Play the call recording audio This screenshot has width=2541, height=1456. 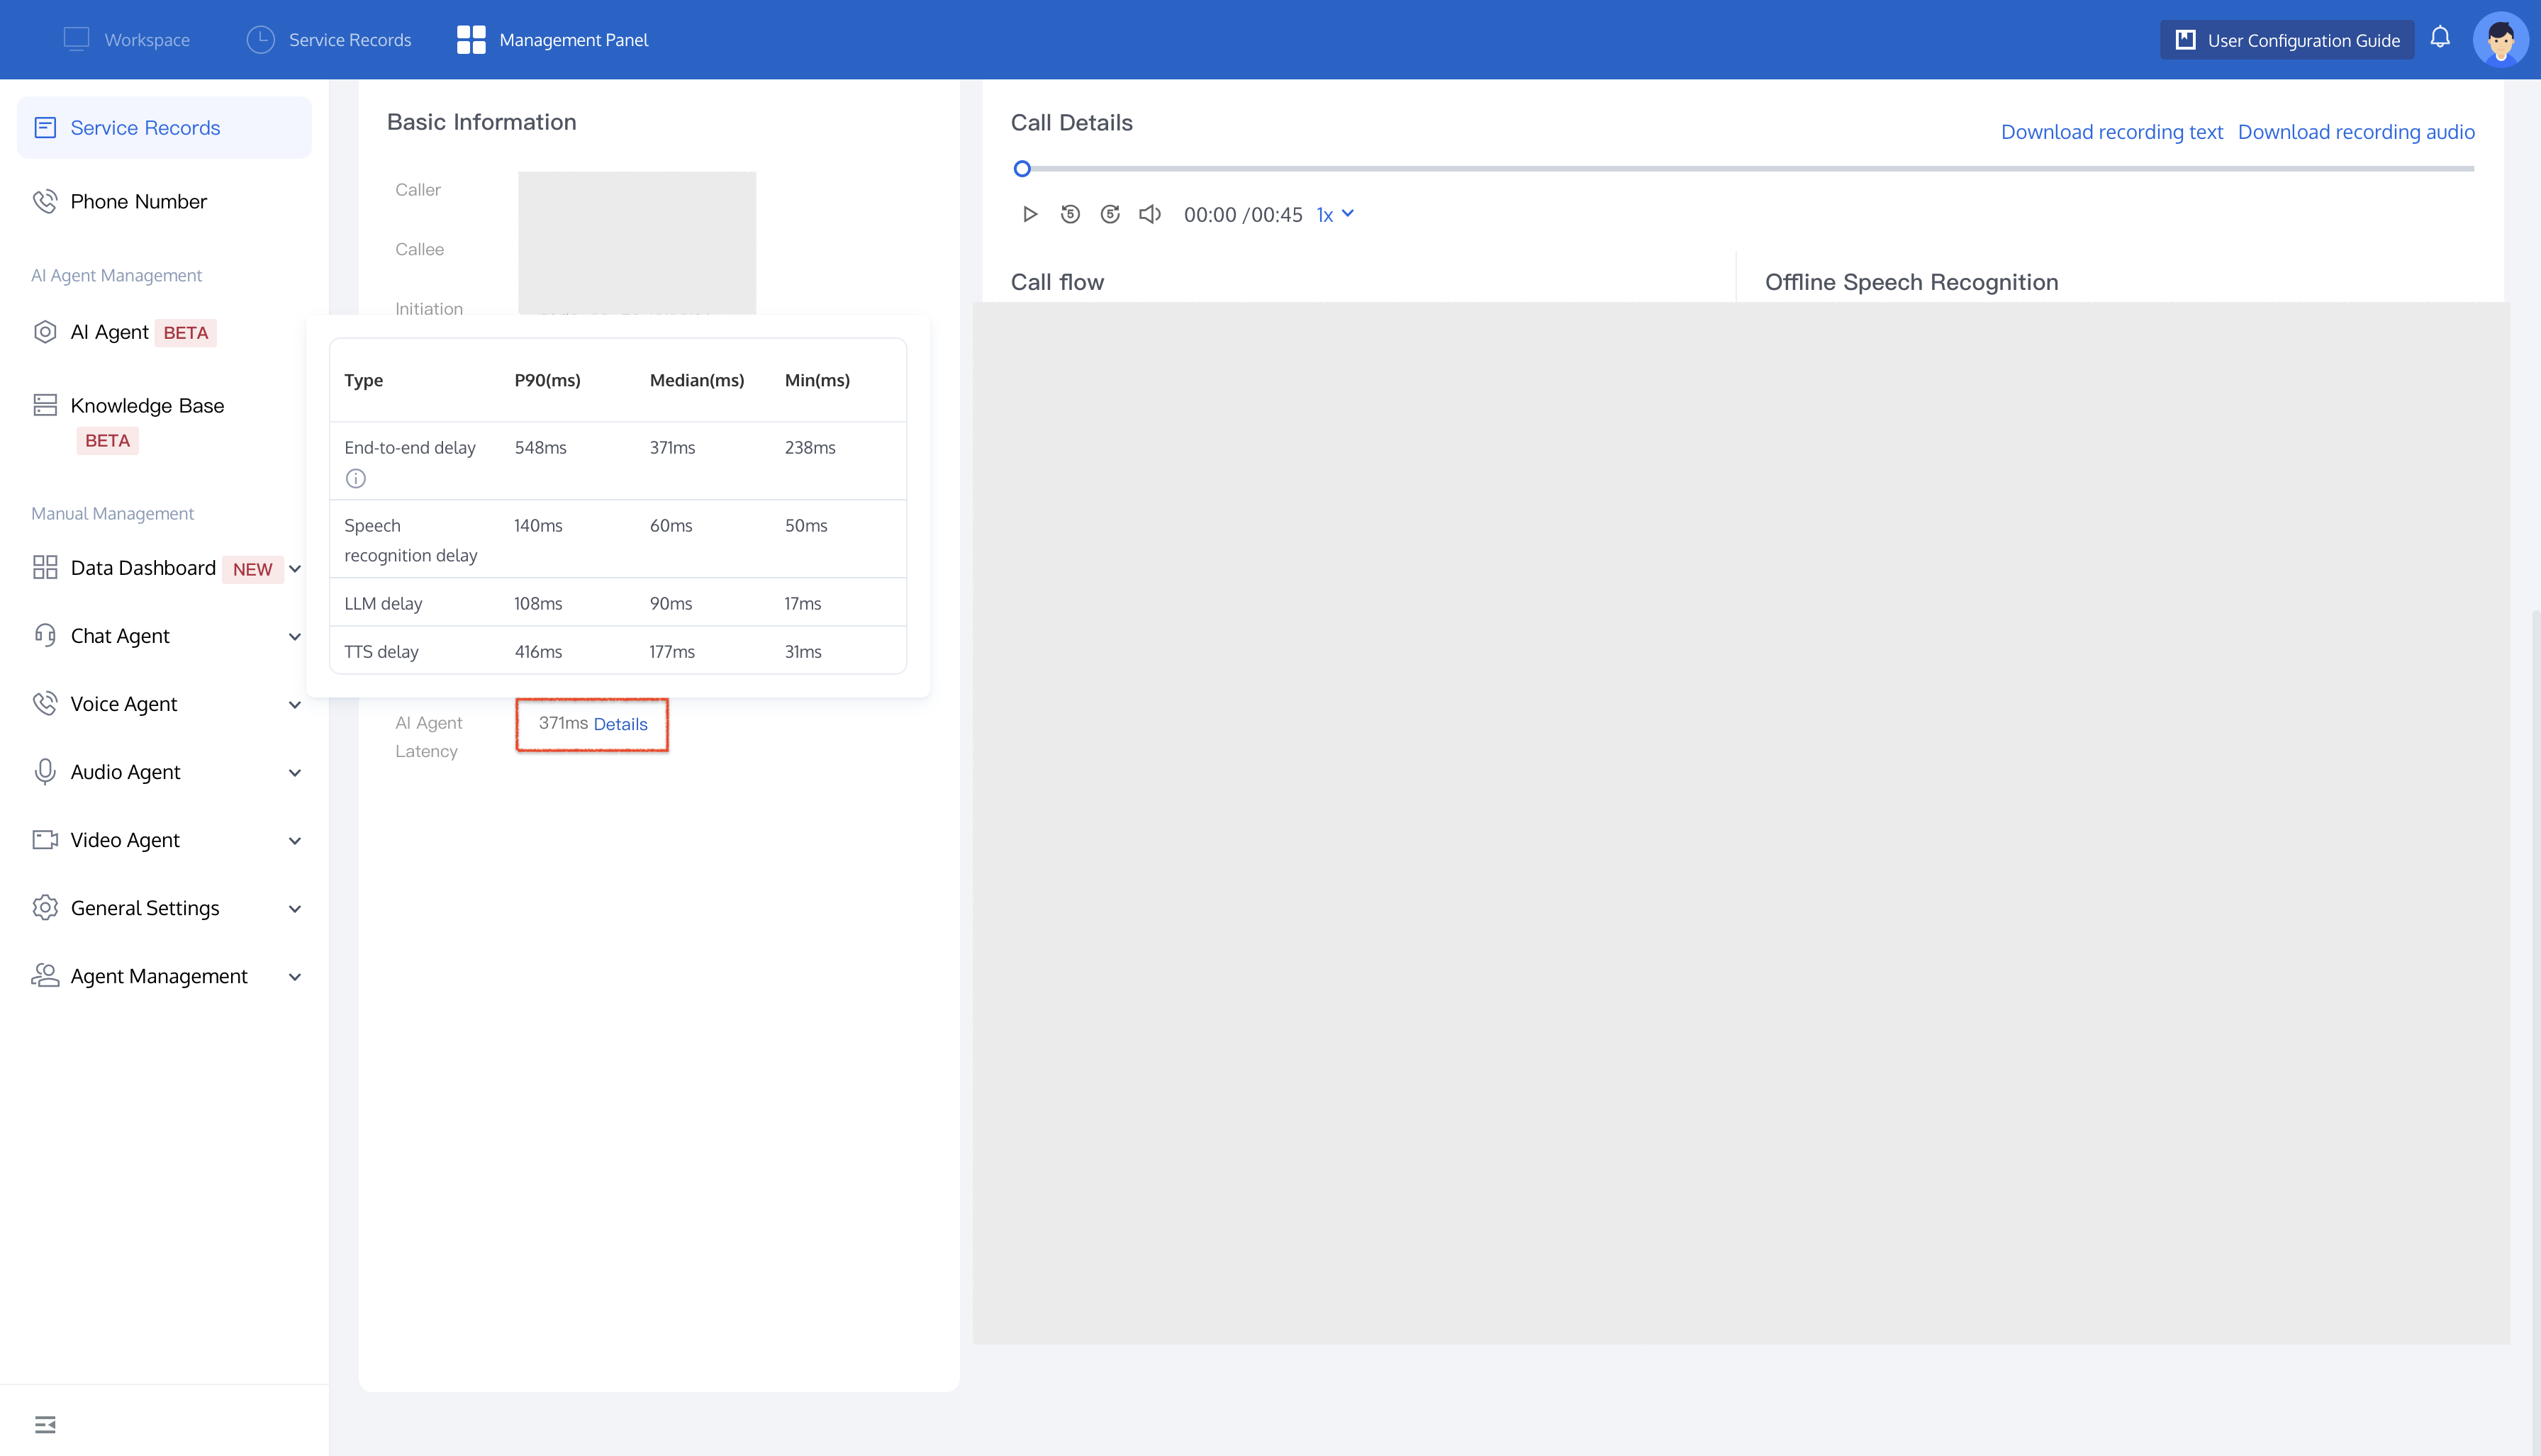[x=1029, y=214]
